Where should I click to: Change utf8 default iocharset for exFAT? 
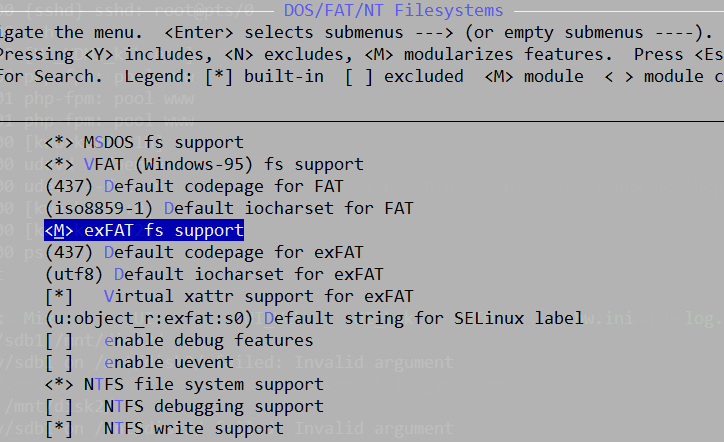pyautogui.click(x=74, y=274)
